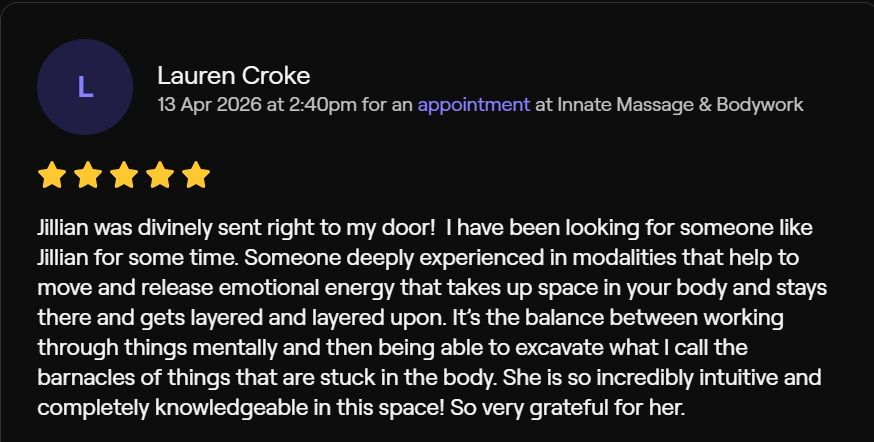Click the letter L inside the avatar
Screen dimensions: 874x442
[85, 87]
